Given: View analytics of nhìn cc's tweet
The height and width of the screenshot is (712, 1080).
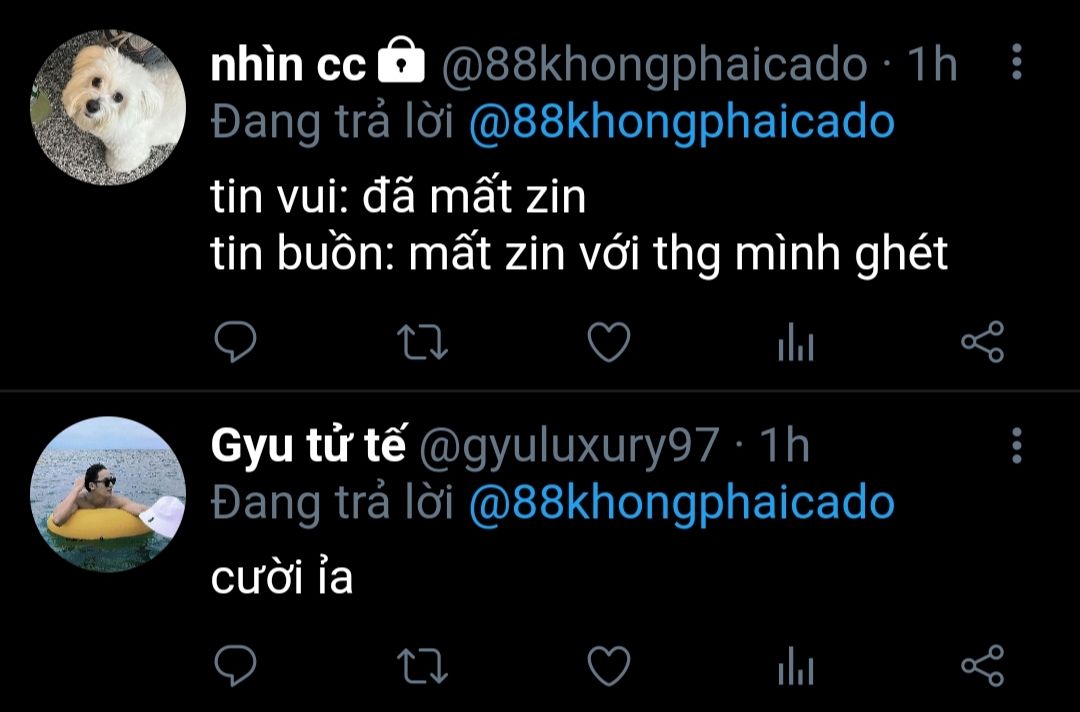Looking at the screenshot, I should 796,342.
